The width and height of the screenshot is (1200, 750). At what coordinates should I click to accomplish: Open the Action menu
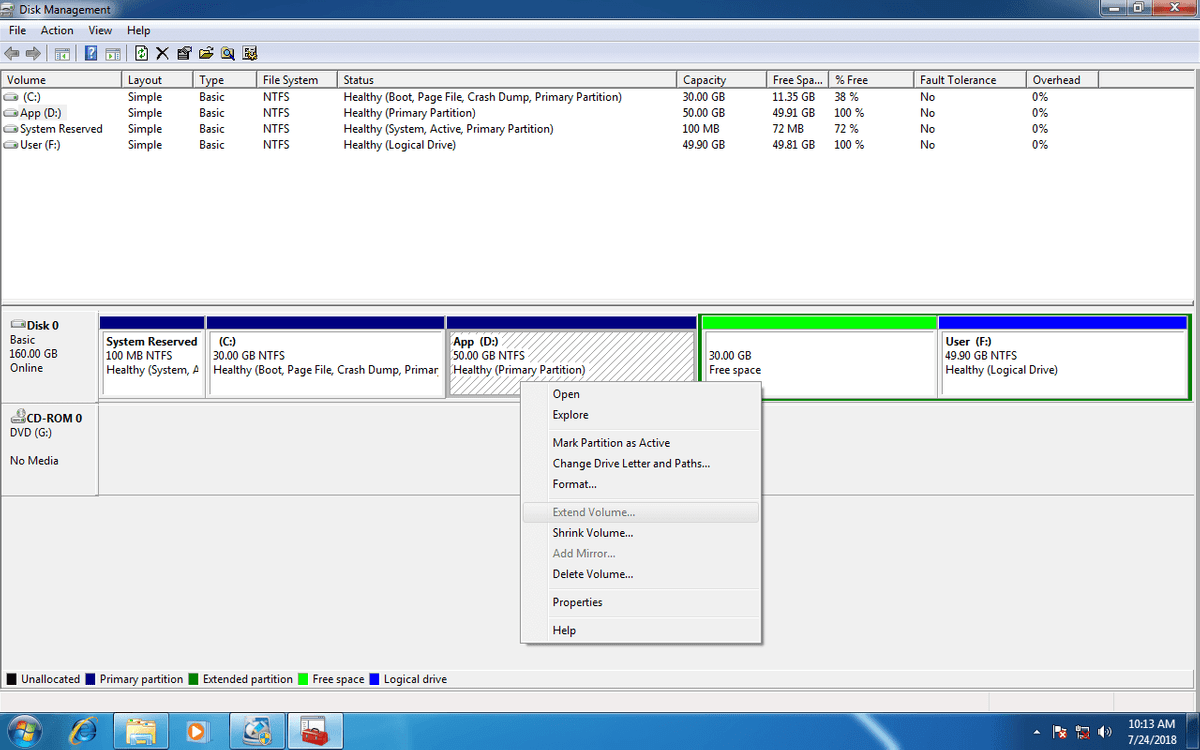point(57,30)
